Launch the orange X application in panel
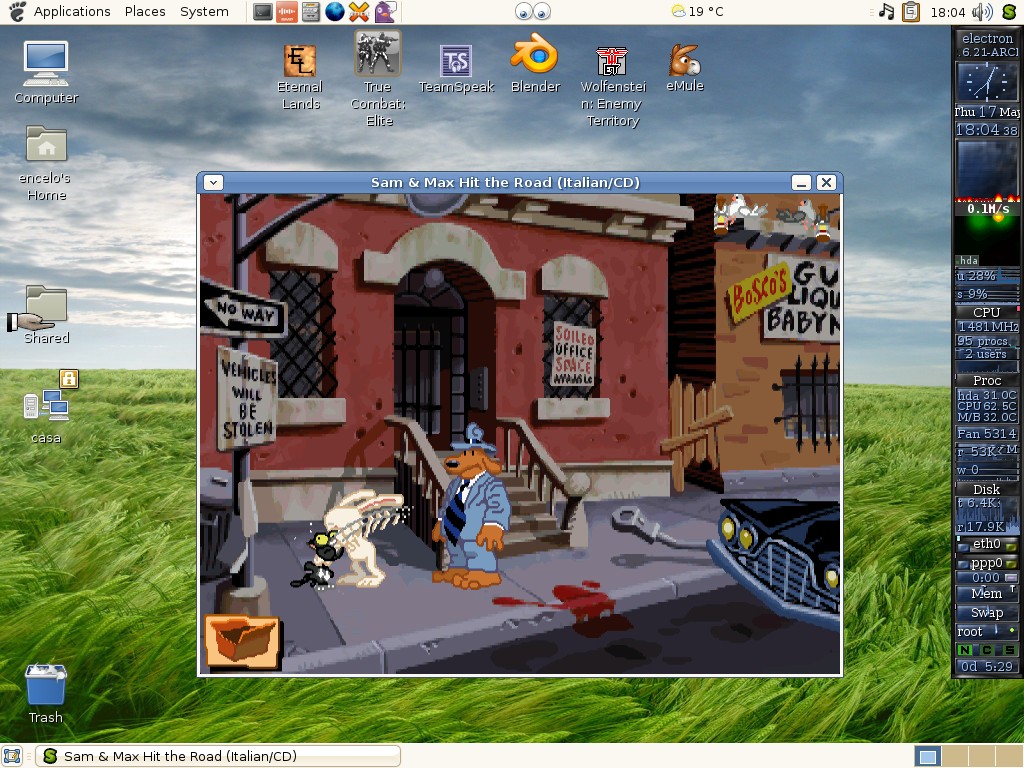Viewport: 1024px width, 768px height. (x=359, y=12)
